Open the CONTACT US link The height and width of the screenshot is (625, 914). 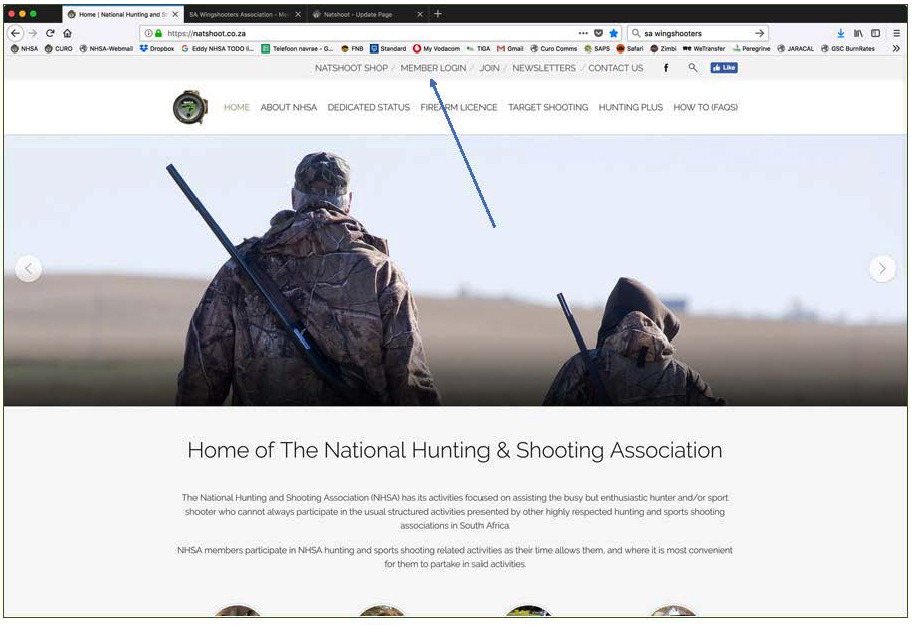coord(616,68)
